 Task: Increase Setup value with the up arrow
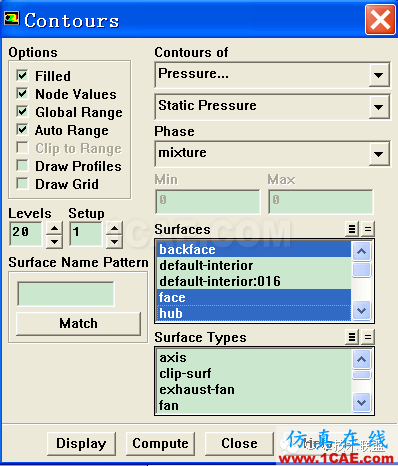[x=114, y=228]
